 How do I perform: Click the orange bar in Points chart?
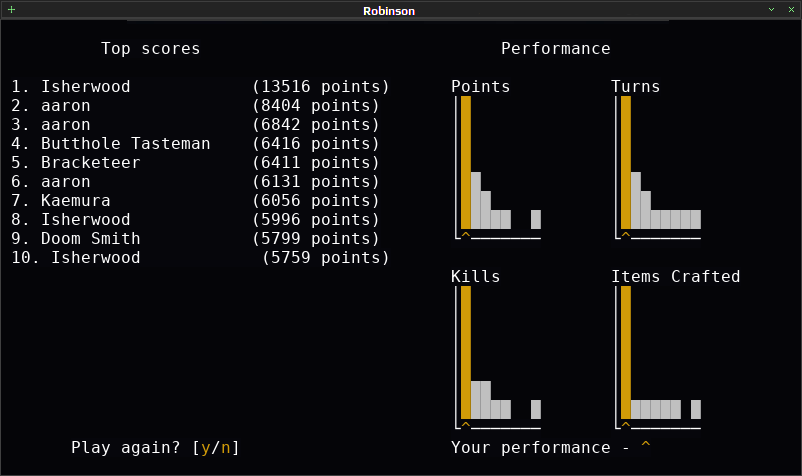[465, 163]
